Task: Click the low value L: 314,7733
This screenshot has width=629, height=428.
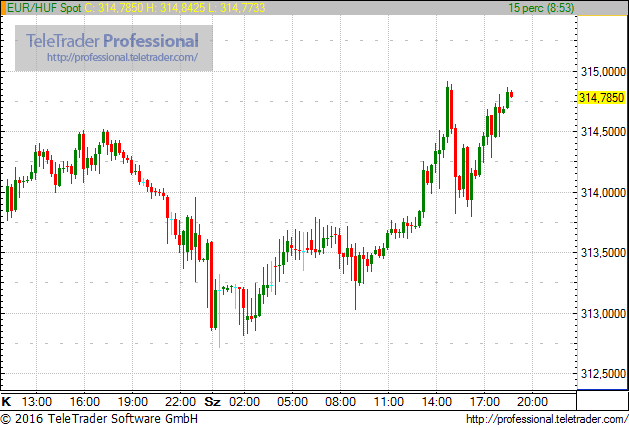Action: click(236, 8)
